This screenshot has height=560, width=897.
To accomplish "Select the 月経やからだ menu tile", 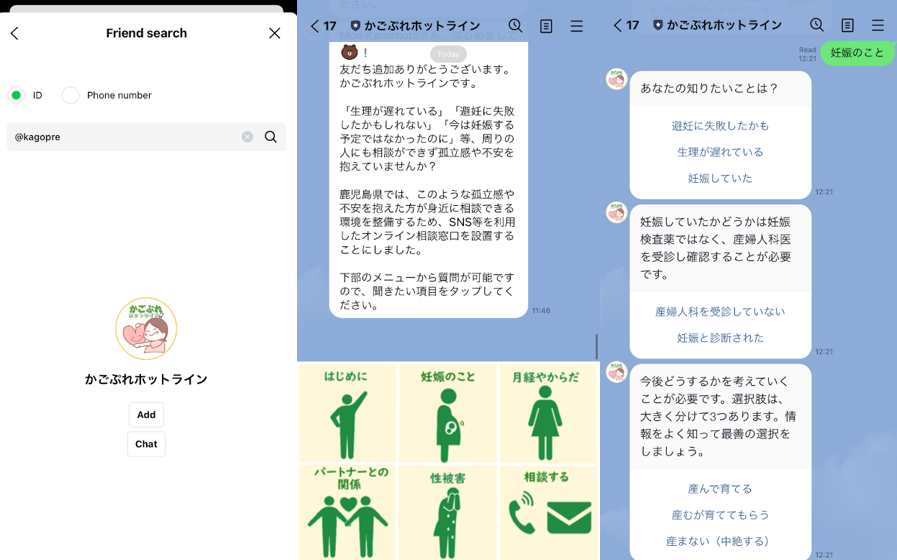I will pyautogui.click(x=546, y=413).
